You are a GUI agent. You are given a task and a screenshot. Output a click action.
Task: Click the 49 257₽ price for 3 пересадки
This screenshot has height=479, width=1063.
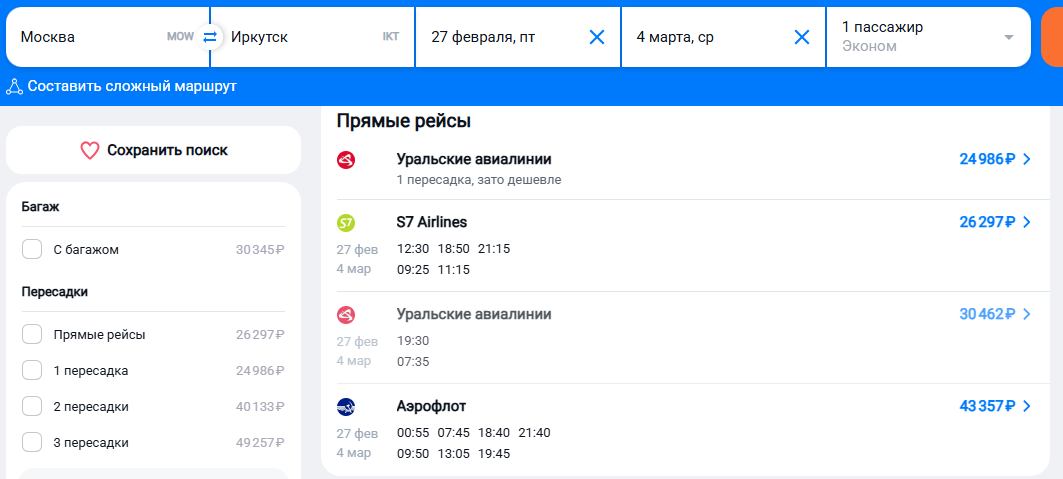point(260,443)
